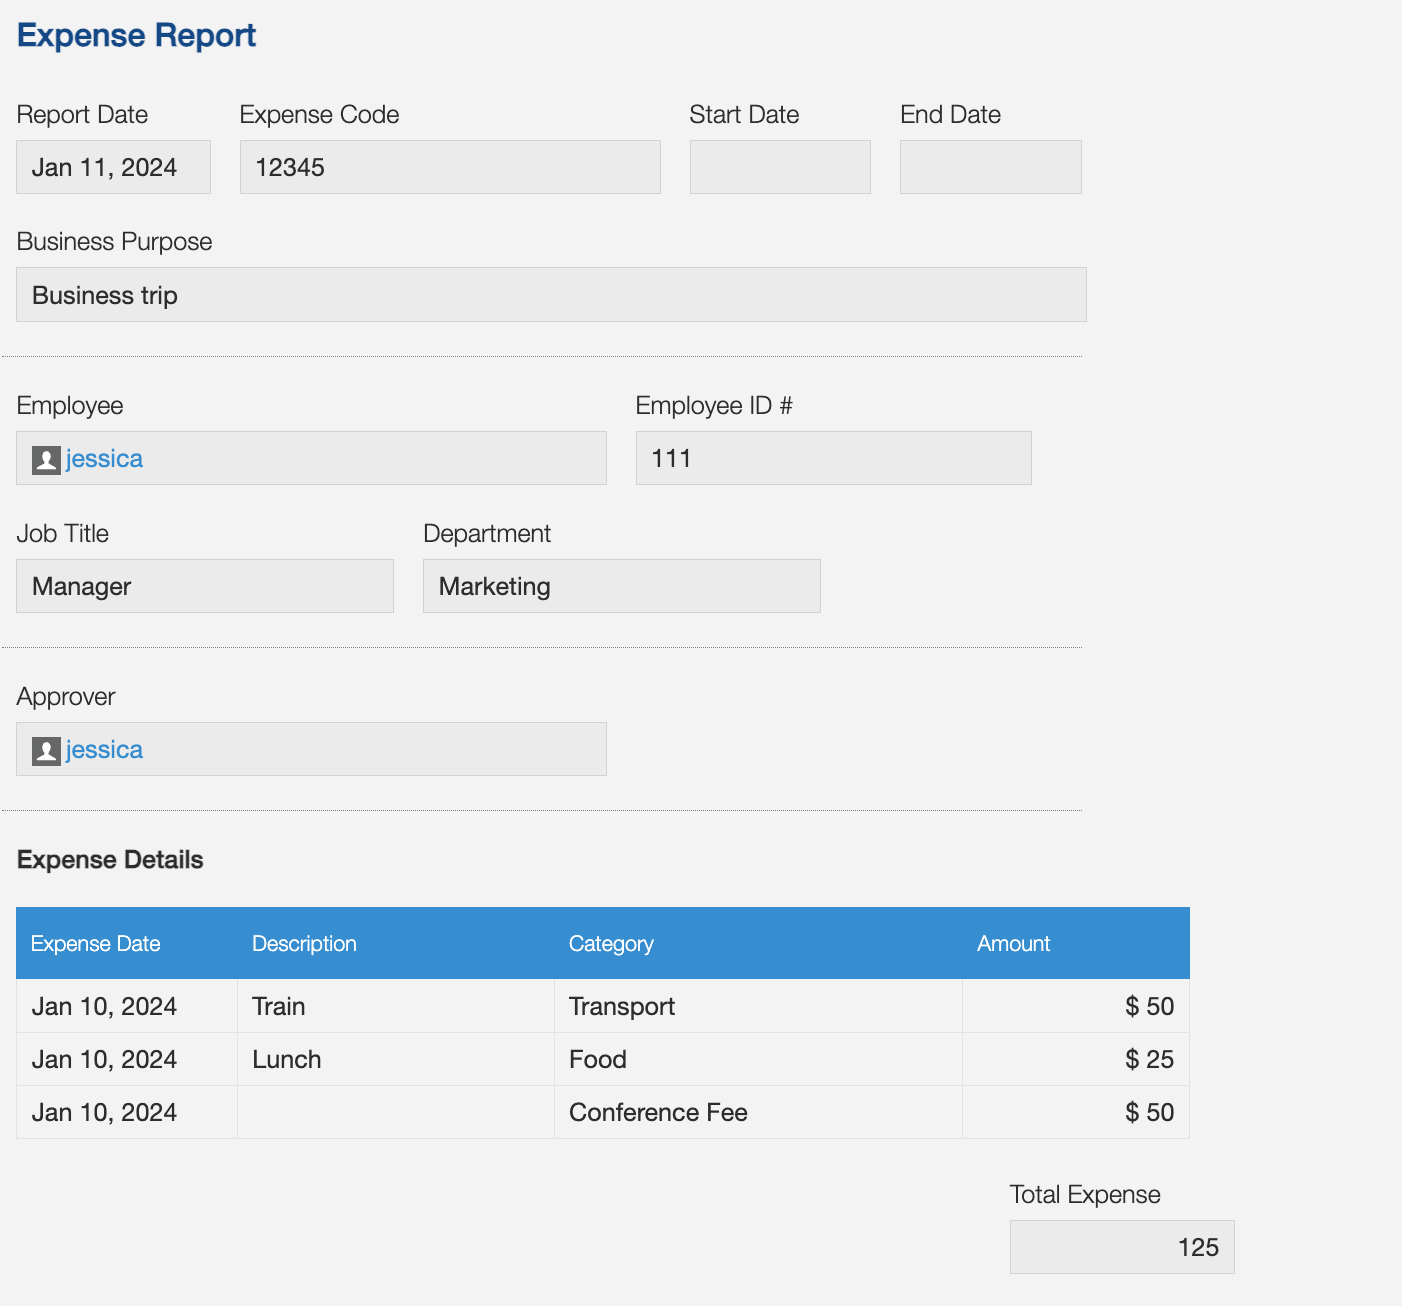Click the Description column header
Screen dimensions: 1402x1306
tap(304, 943)
